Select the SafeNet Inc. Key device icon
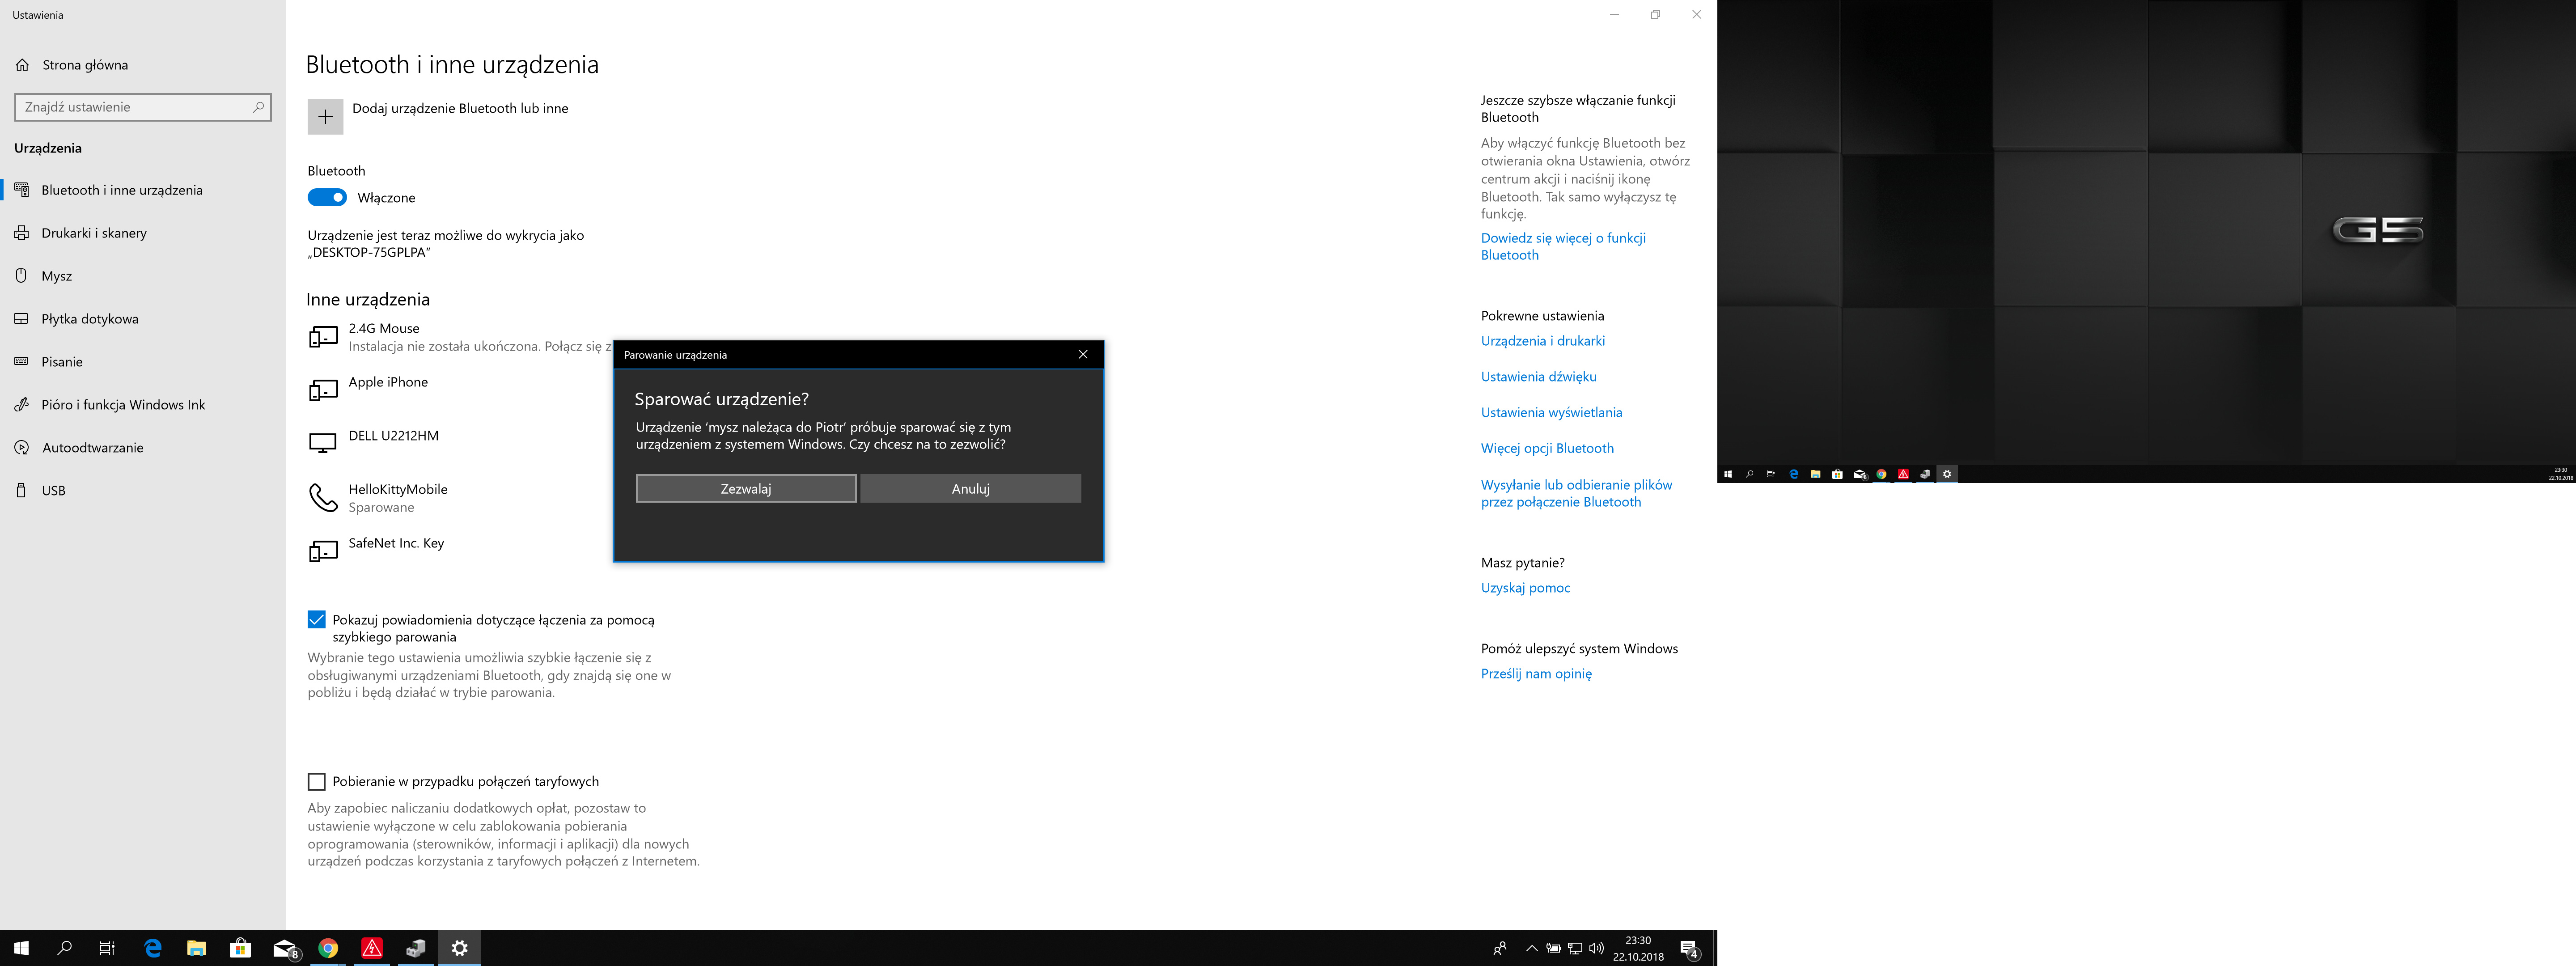Image resolution: width=2576 pixels, height=966 pixels. [323, 551]
